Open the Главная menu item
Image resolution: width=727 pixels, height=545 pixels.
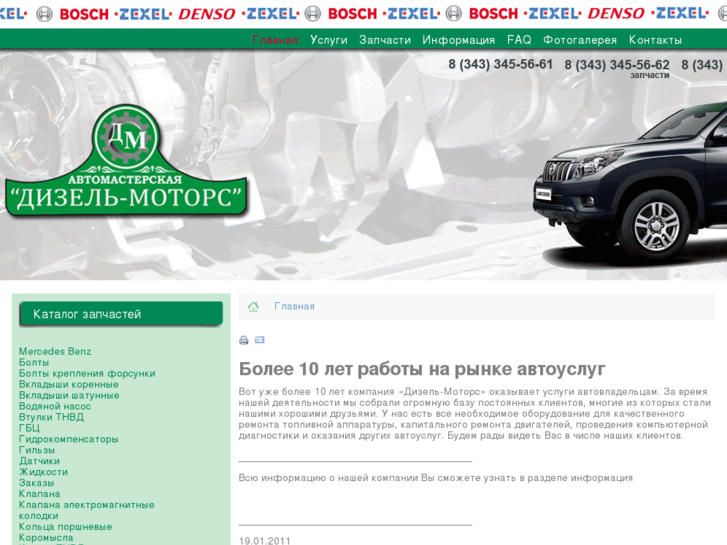coord(274,40)
